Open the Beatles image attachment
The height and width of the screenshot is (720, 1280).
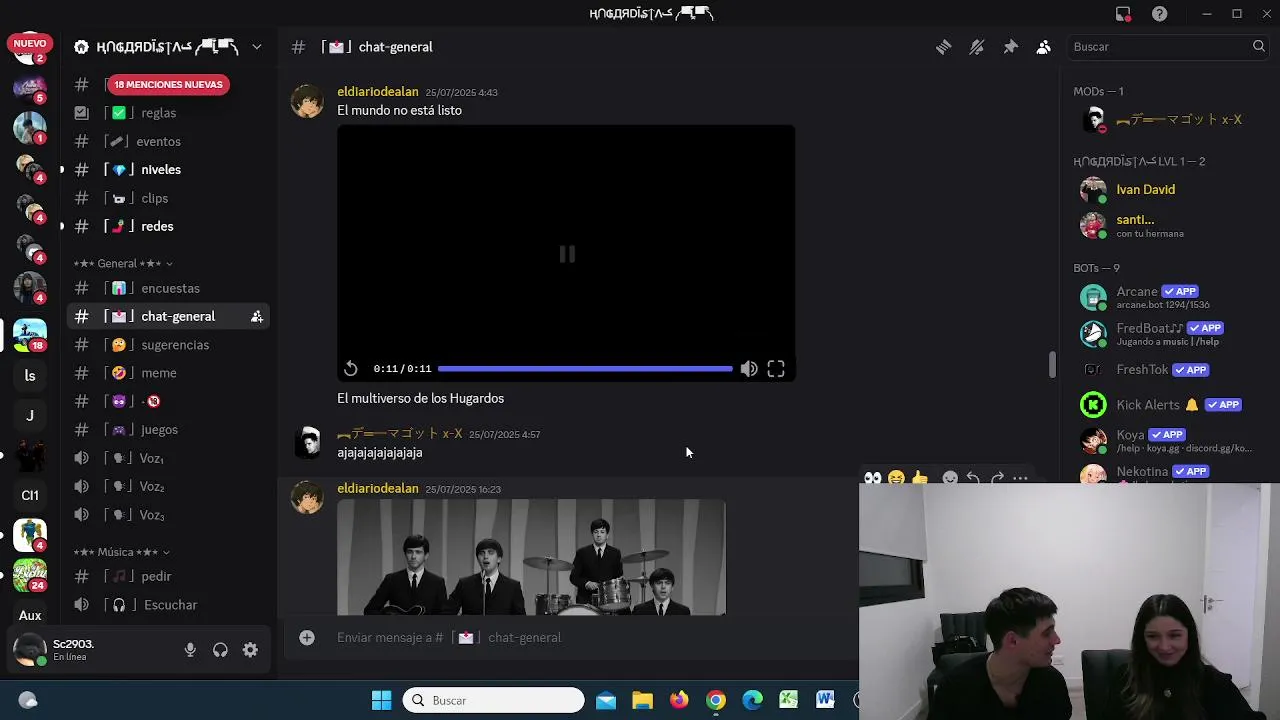pos(531,557)
